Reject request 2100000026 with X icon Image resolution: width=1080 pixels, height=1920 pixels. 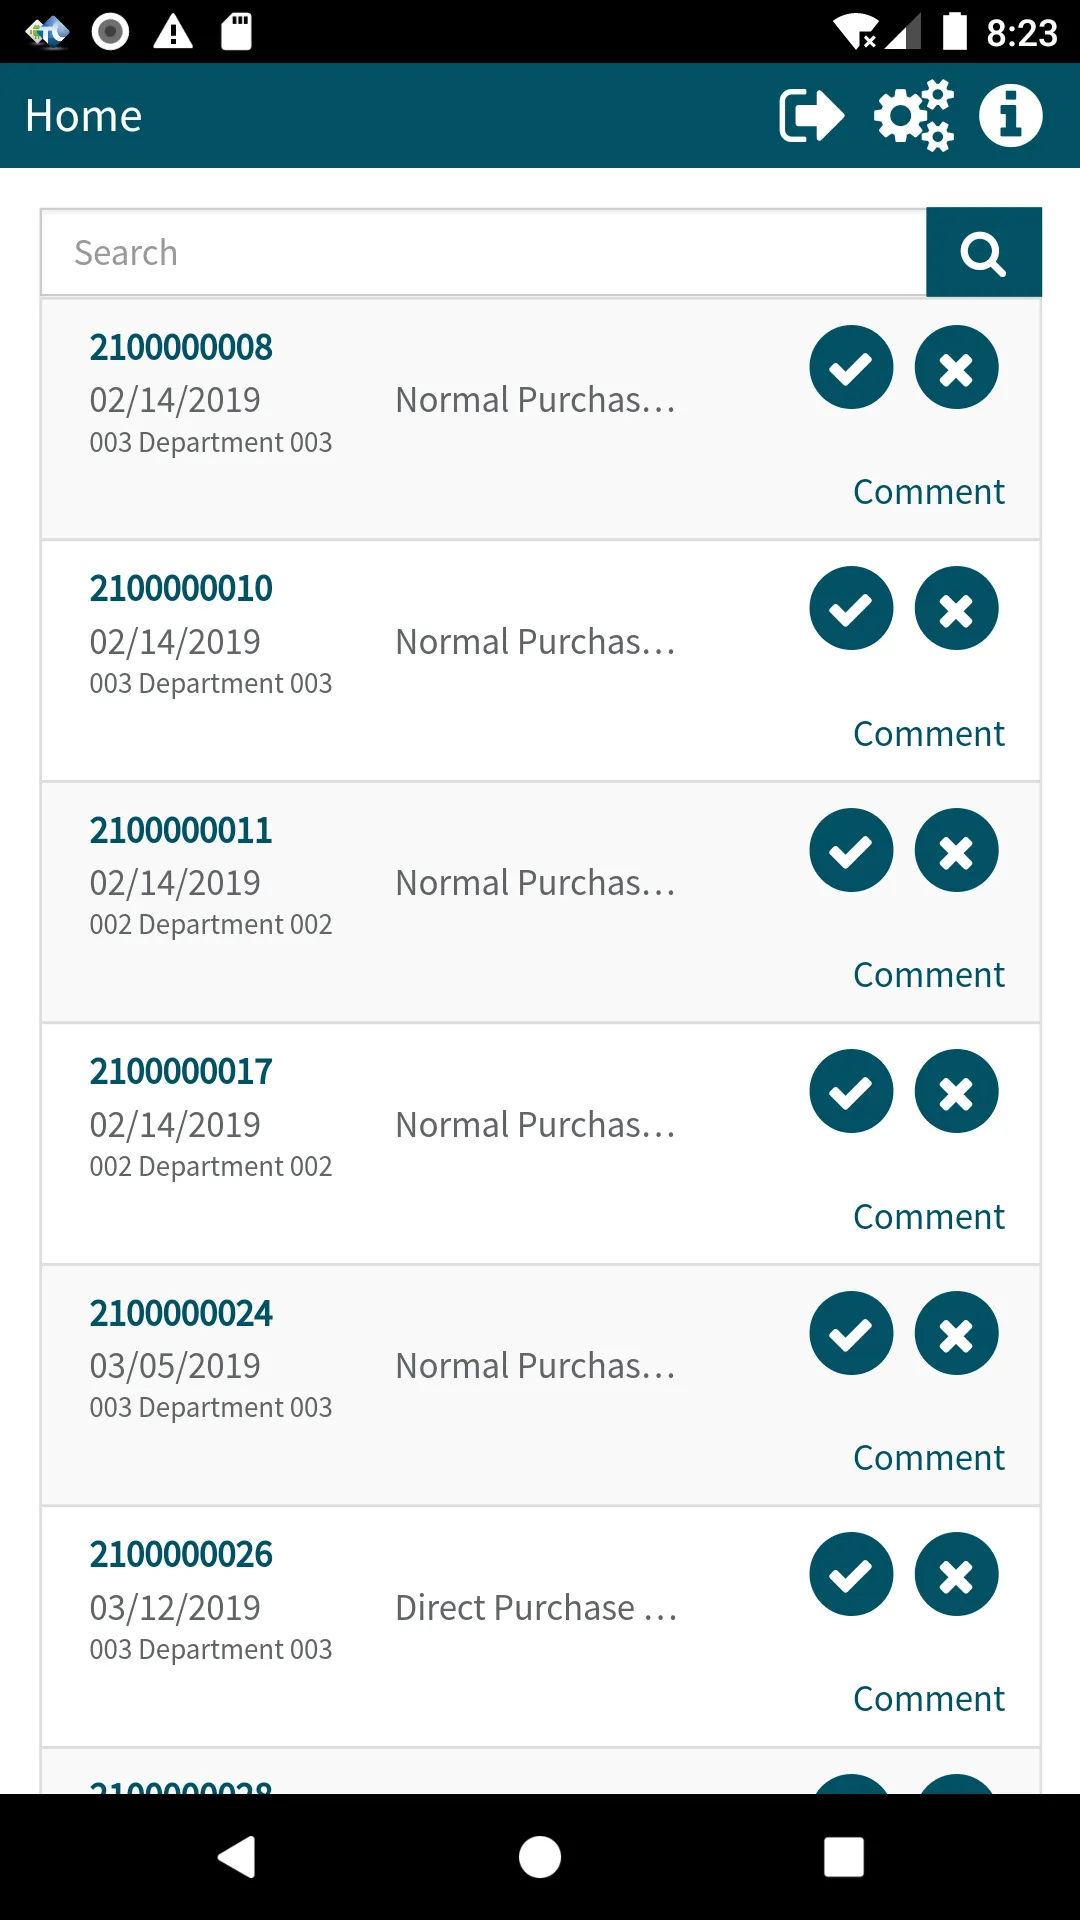[956, 1574]
